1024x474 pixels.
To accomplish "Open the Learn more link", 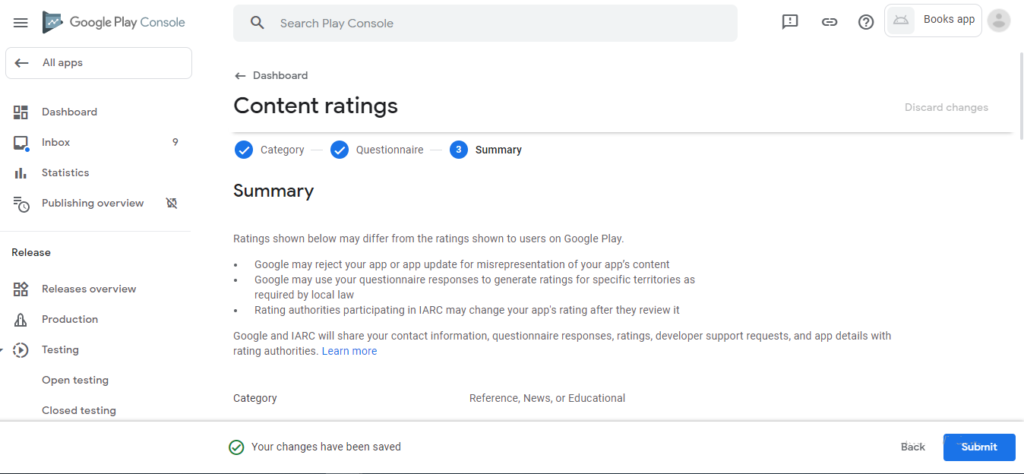I will click(x=349, y=351).
